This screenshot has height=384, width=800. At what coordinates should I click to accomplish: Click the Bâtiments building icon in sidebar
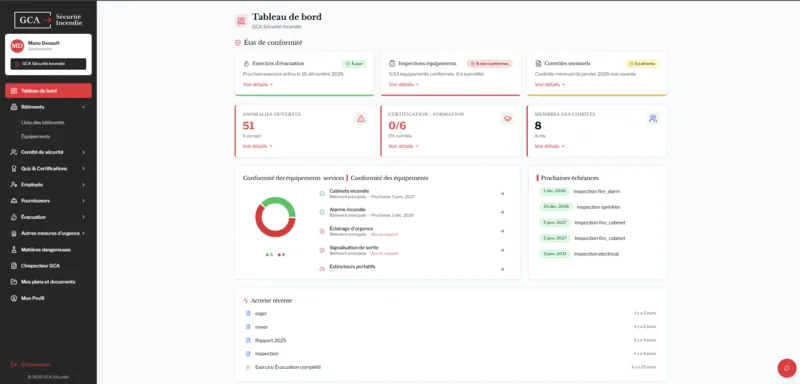click(14, 107)
